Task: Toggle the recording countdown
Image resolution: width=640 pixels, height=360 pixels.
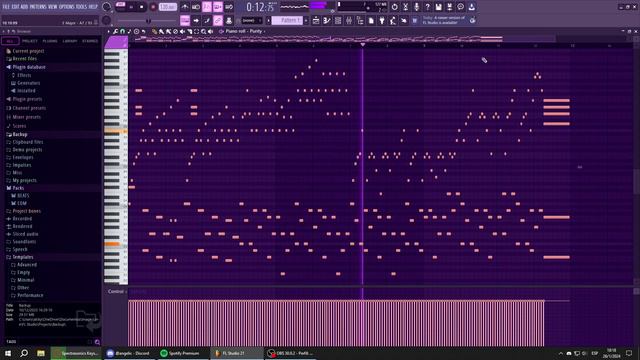Action: pyautogui.click(x=207, y=7)
